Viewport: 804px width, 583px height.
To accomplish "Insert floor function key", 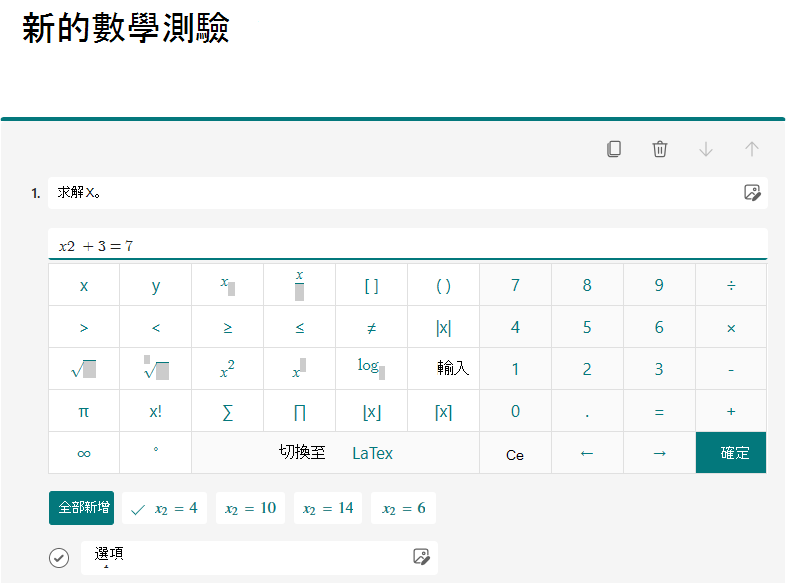I will coord(371,411).
